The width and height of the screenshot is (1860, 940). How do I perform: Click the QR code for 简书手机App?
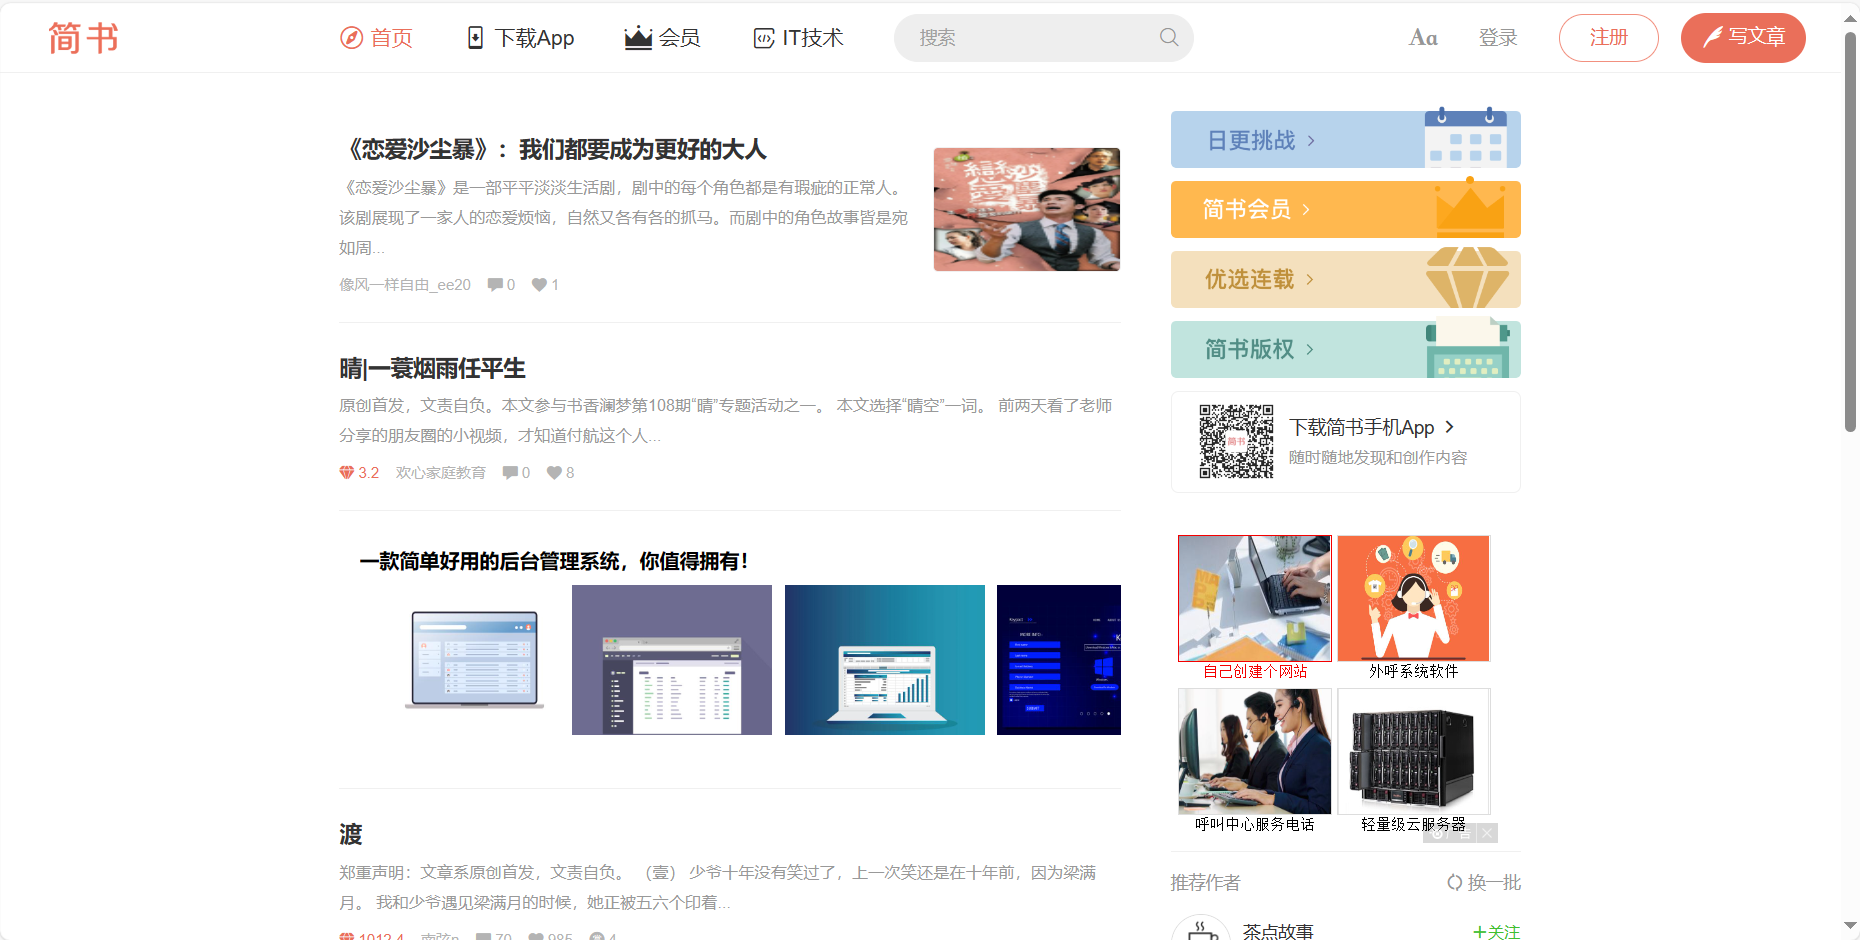coord(1236,441)
